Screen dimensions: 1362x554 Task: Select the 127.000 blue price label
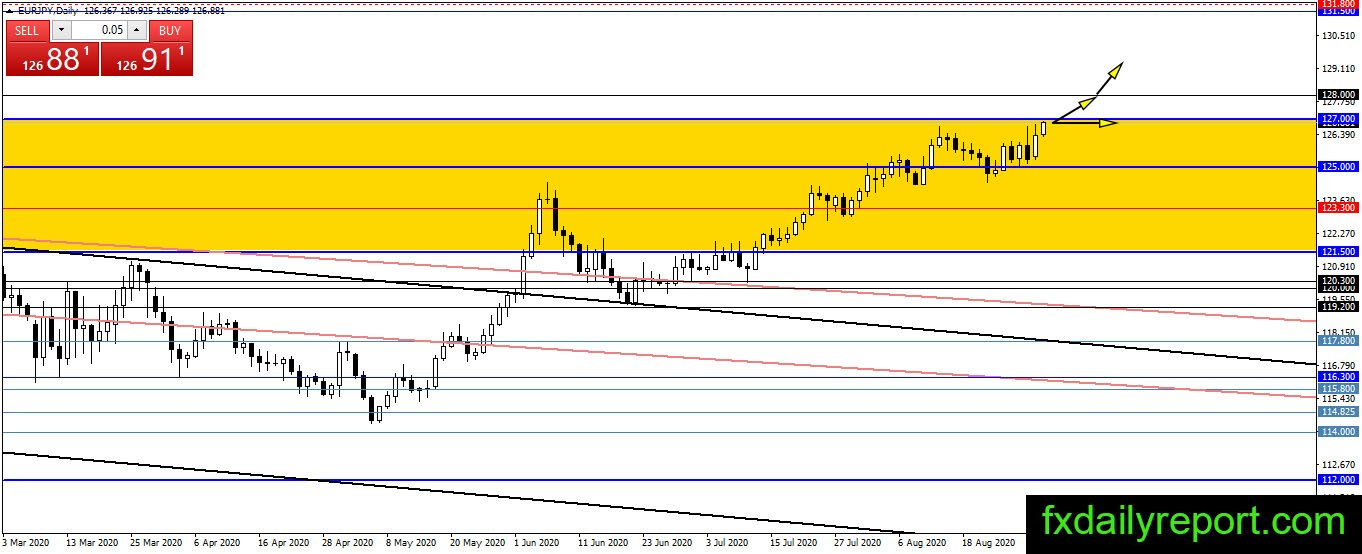[x=1338, y=119]
